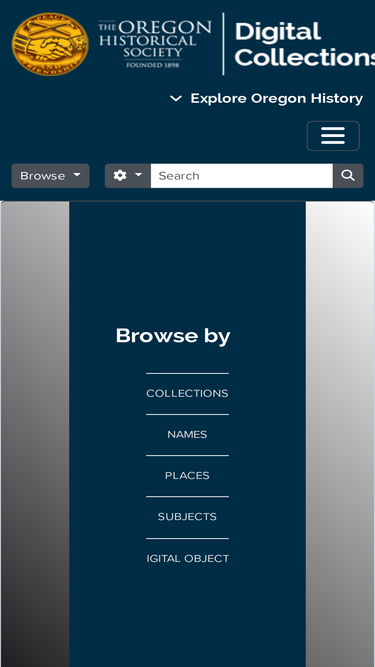Browse by Places
Viewport: 375px width, 667px height.
[187, 476]
